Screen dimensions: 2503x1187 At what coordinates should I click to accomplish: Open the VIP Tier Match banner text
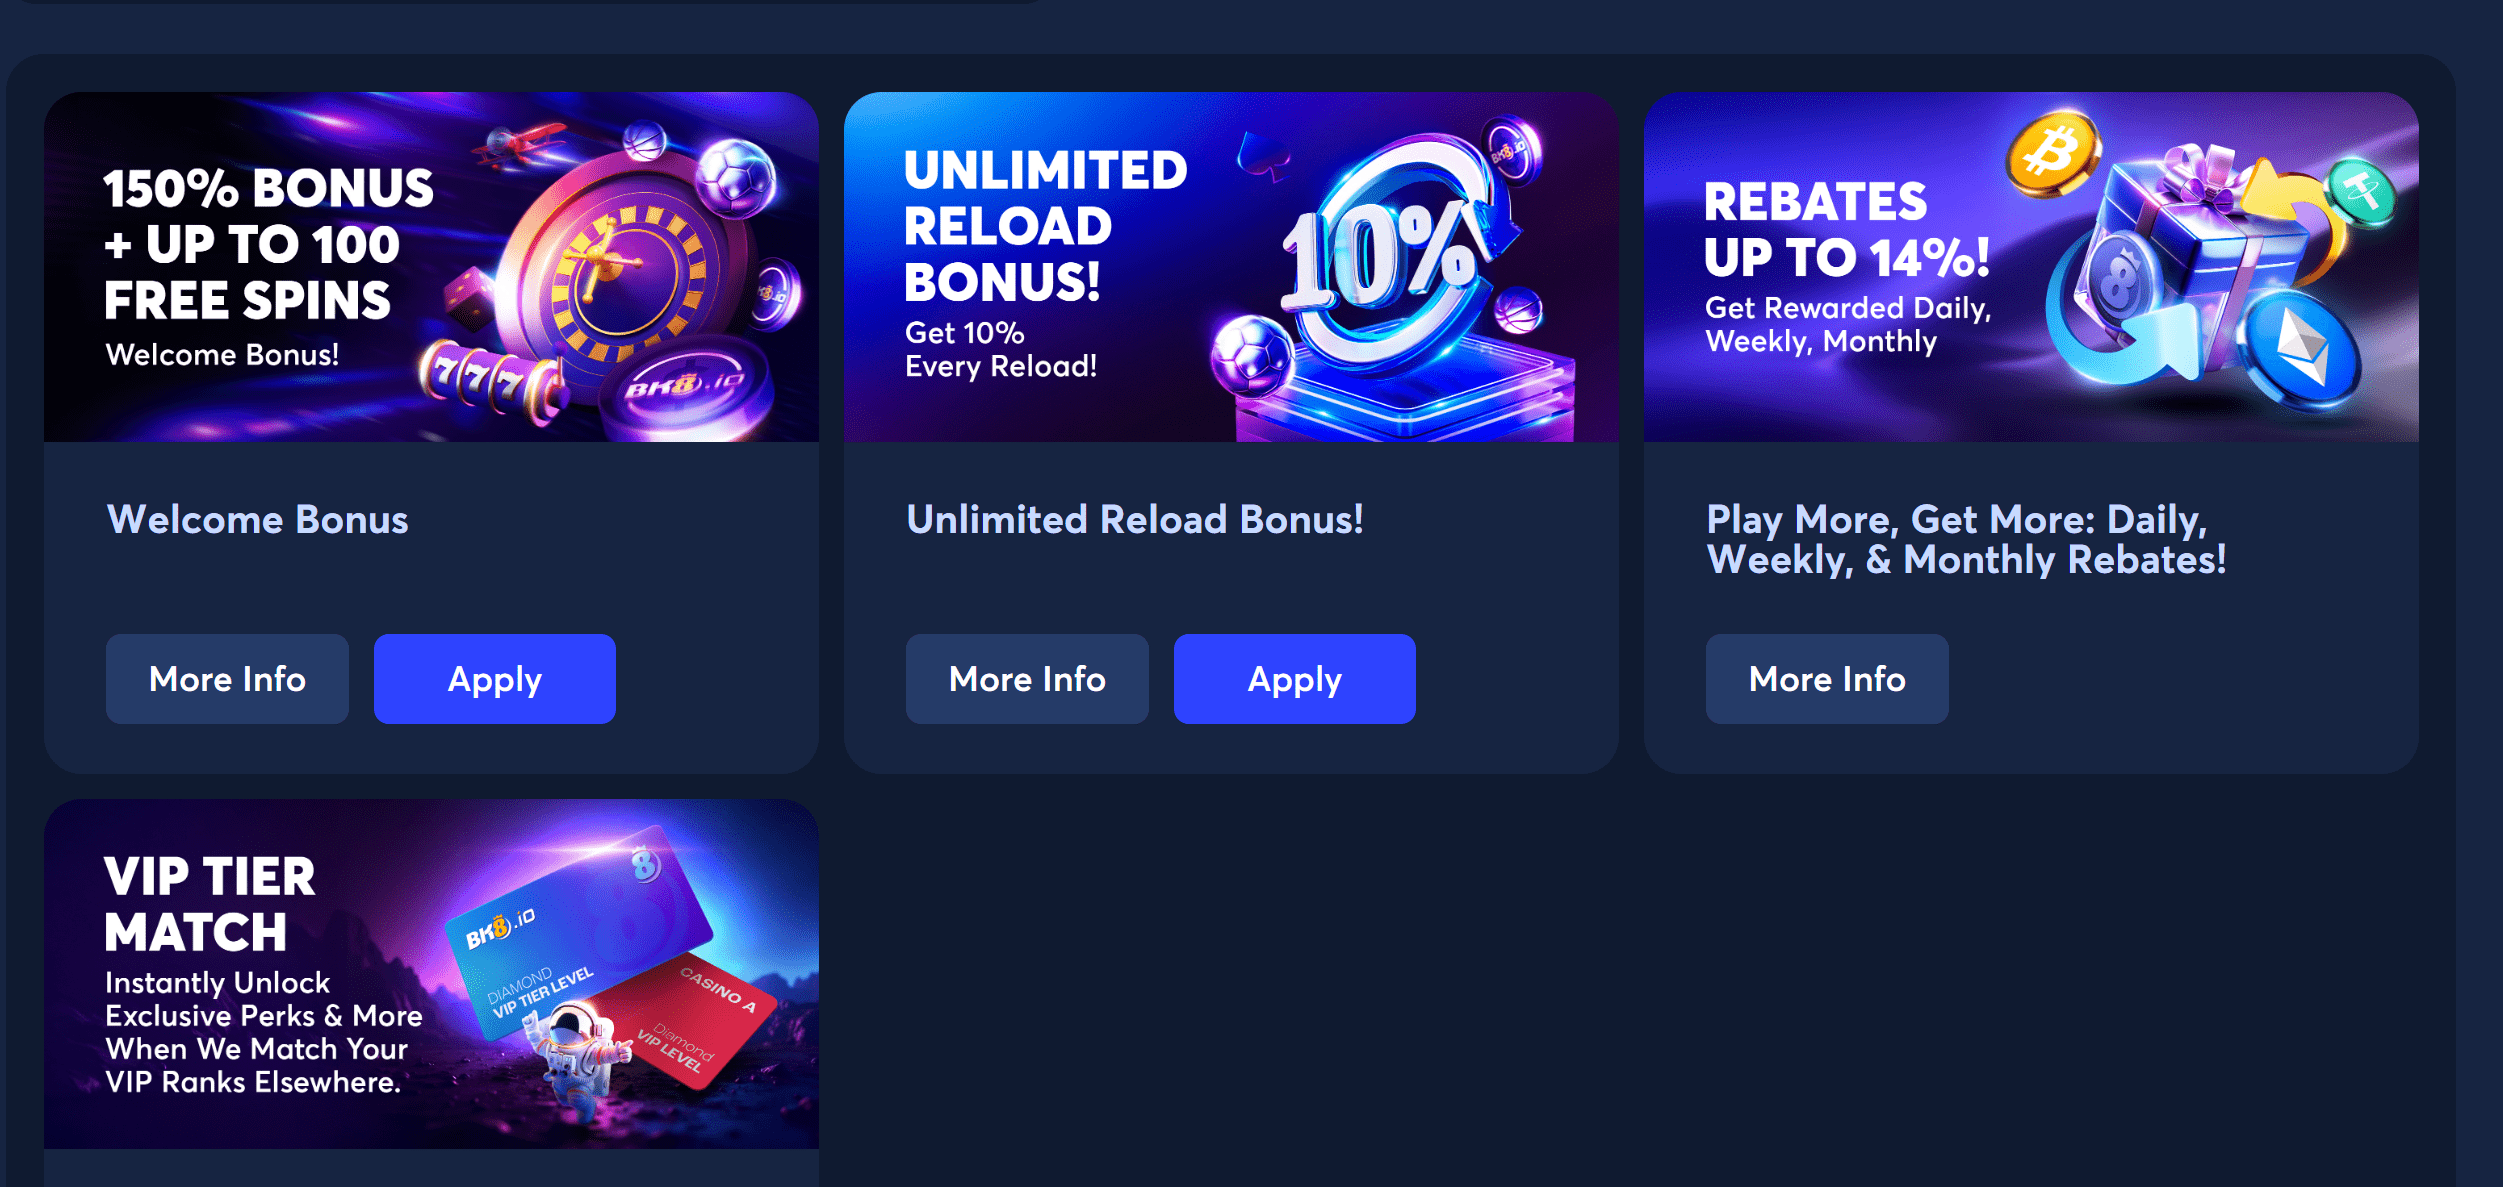pos(264,976)
